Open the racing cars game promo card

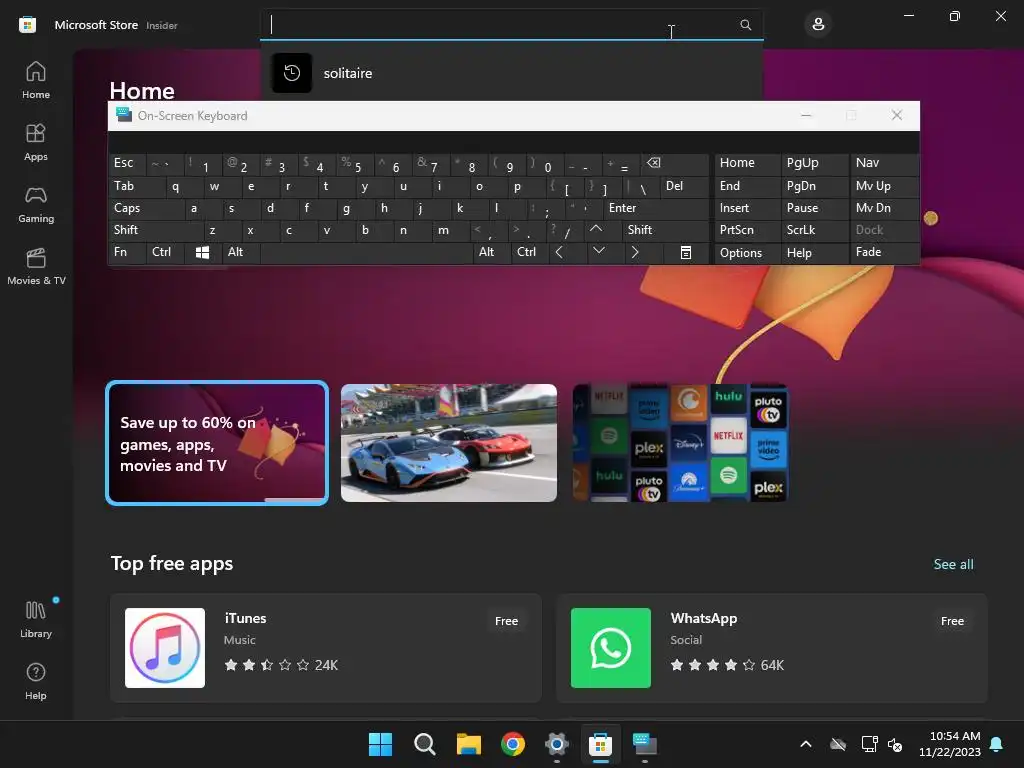coord(449,443)
